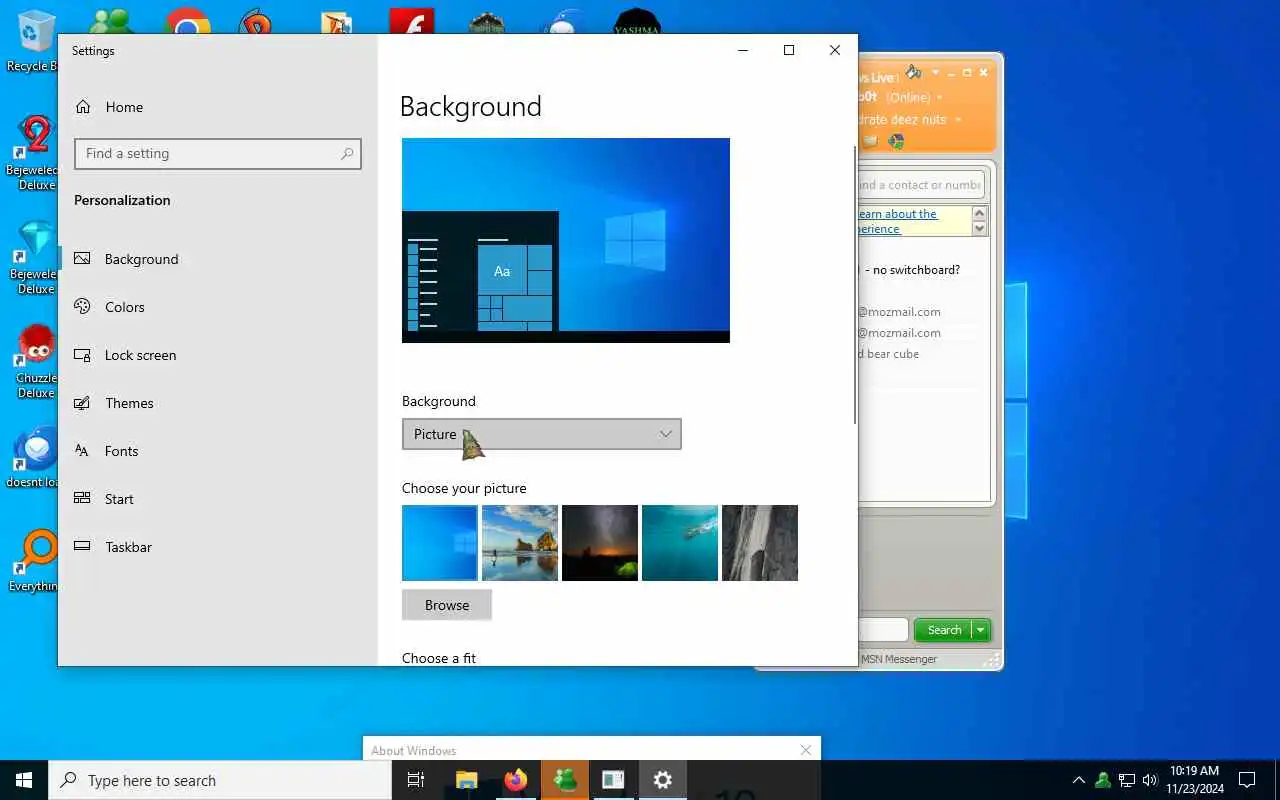Image resolution: width=1280 pixels, height=800 pixels.
Task: Click the green Search button in Messenger
Action: (944, 630)
